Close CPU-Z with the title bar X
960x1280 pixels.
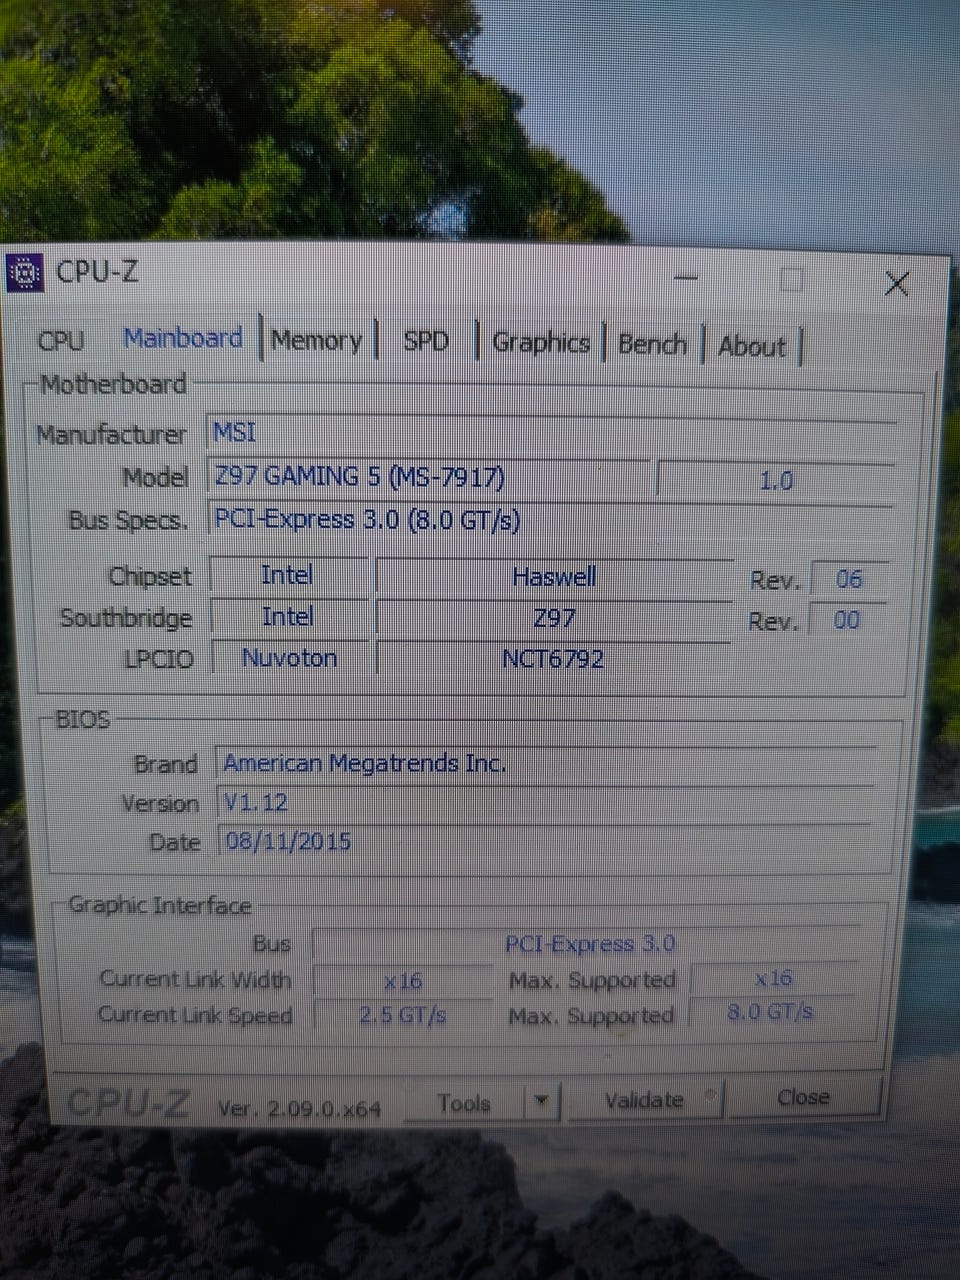(896, 284)
